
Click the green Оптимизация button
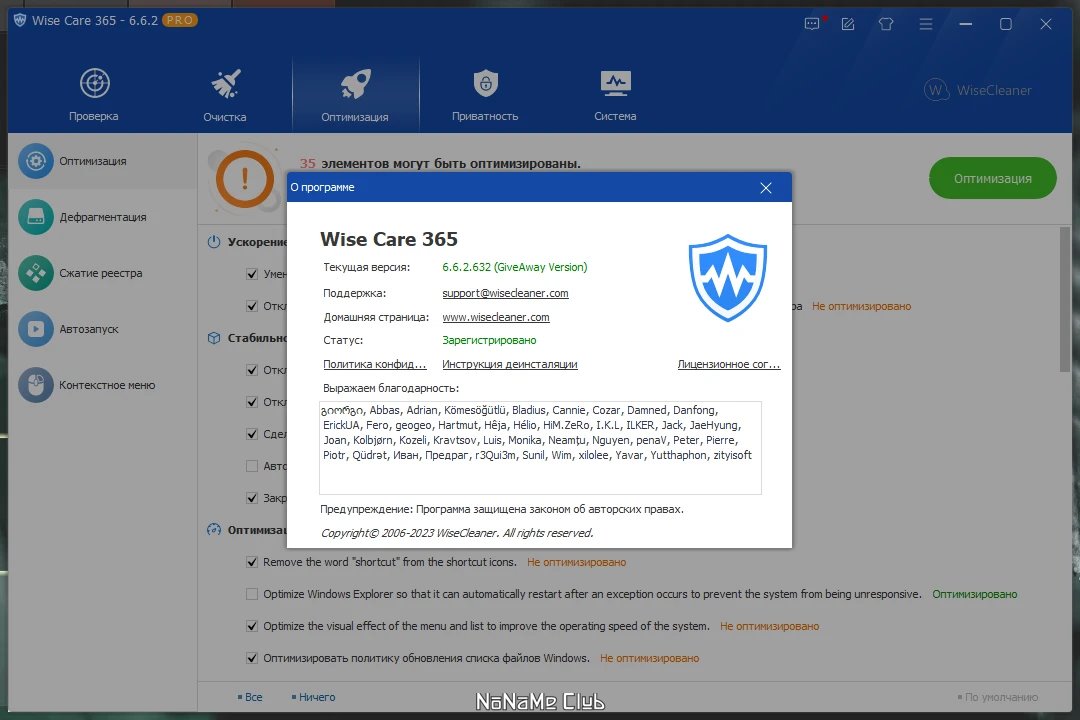pyautogui.click(x=993, y=178)
